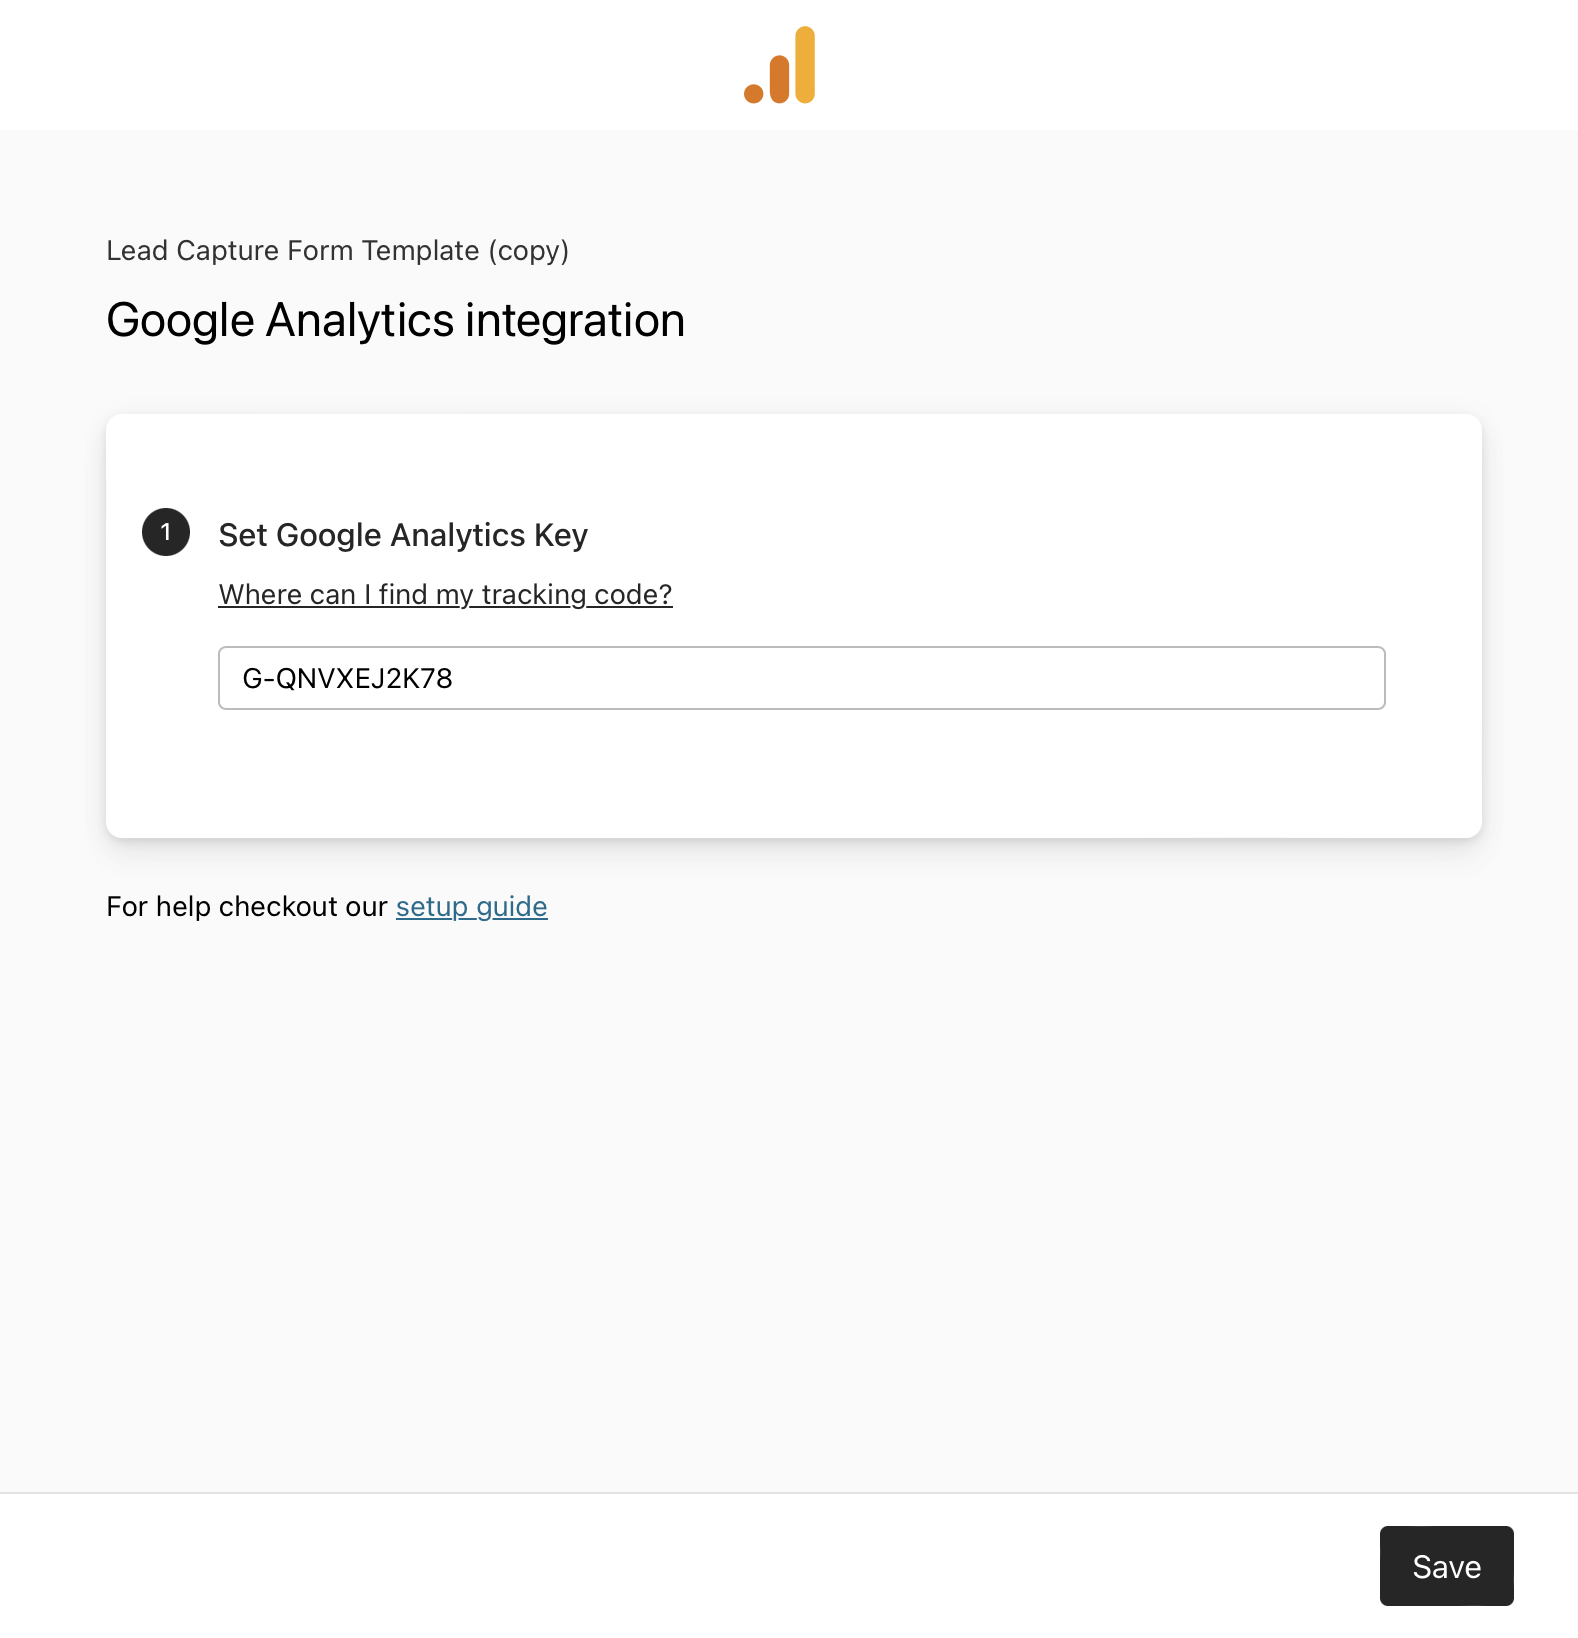Click the Save button
Screen dimensions: 1578x1638
point(1446,1566)
